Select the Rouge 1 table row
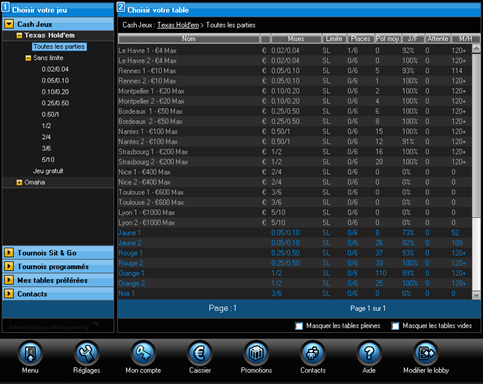 (295, 253)
